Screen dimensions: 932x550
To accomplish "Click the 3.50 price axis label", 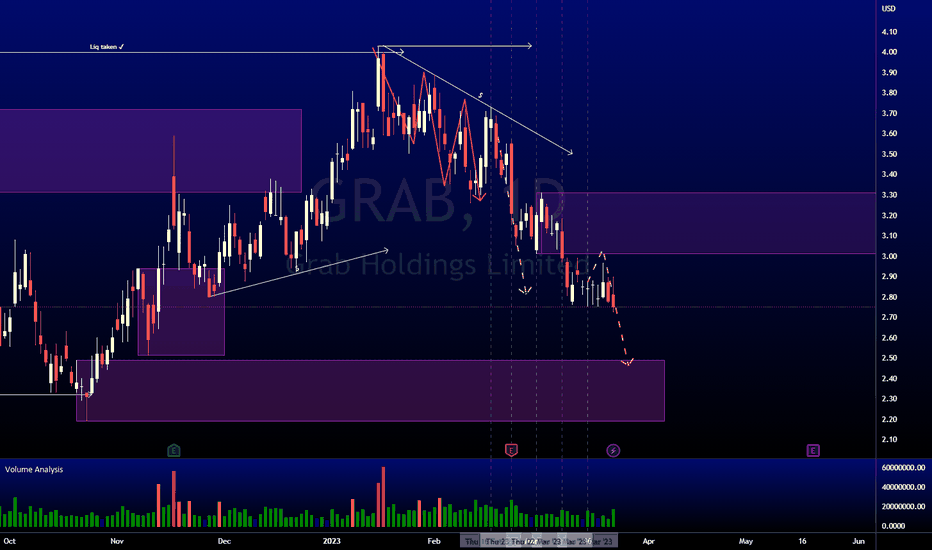I will [x=889, y=154].
